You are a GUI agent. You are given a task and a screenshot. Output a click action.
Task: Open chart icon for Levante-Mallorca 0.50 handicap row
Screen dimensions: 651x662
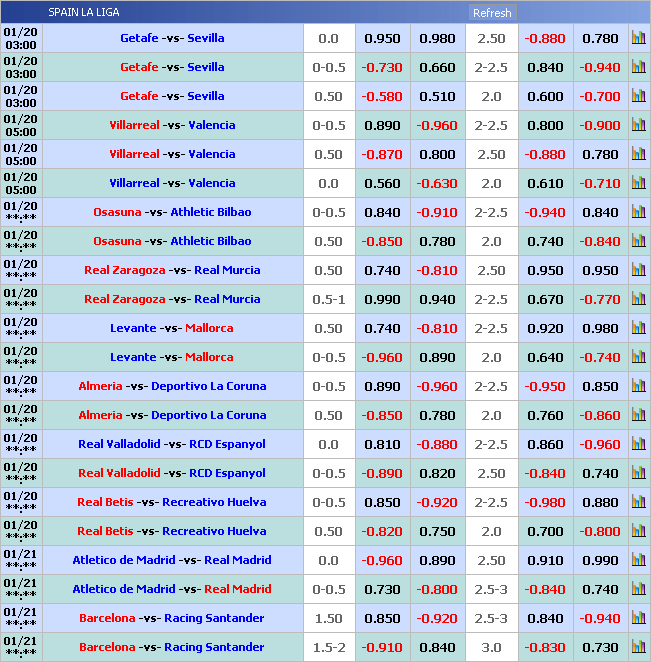[x=638, y=329]
